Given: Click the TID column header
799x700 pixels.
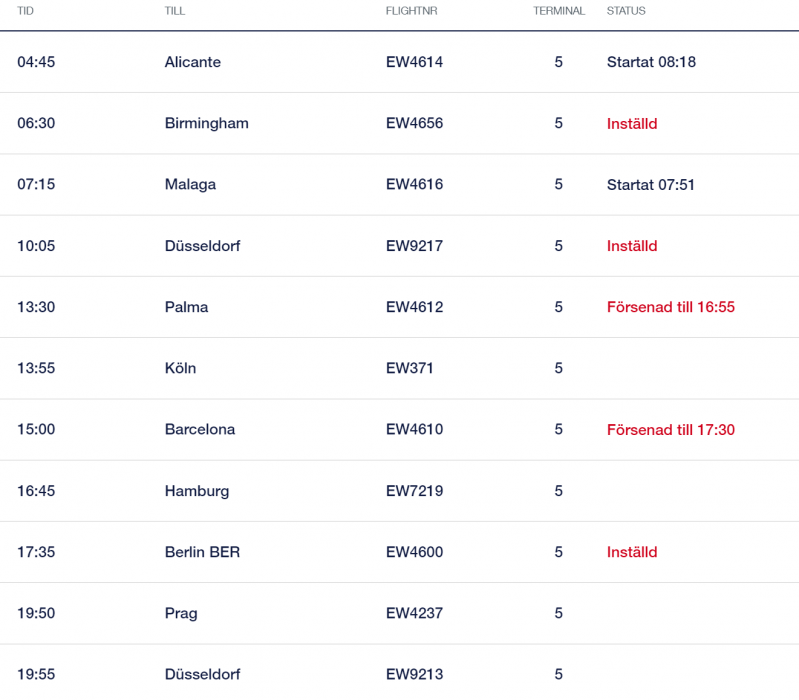Looking at the screenshot, I should click(x=25, y=11).
